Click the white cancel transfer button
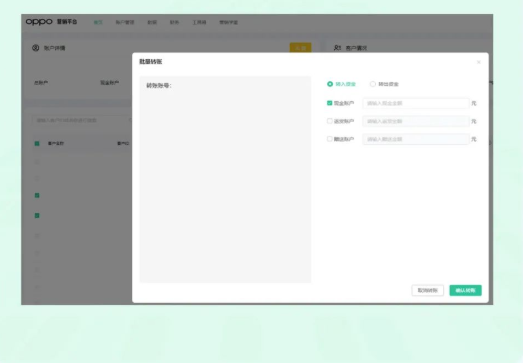Screen dimensions: 523x363 coord(428,291)
